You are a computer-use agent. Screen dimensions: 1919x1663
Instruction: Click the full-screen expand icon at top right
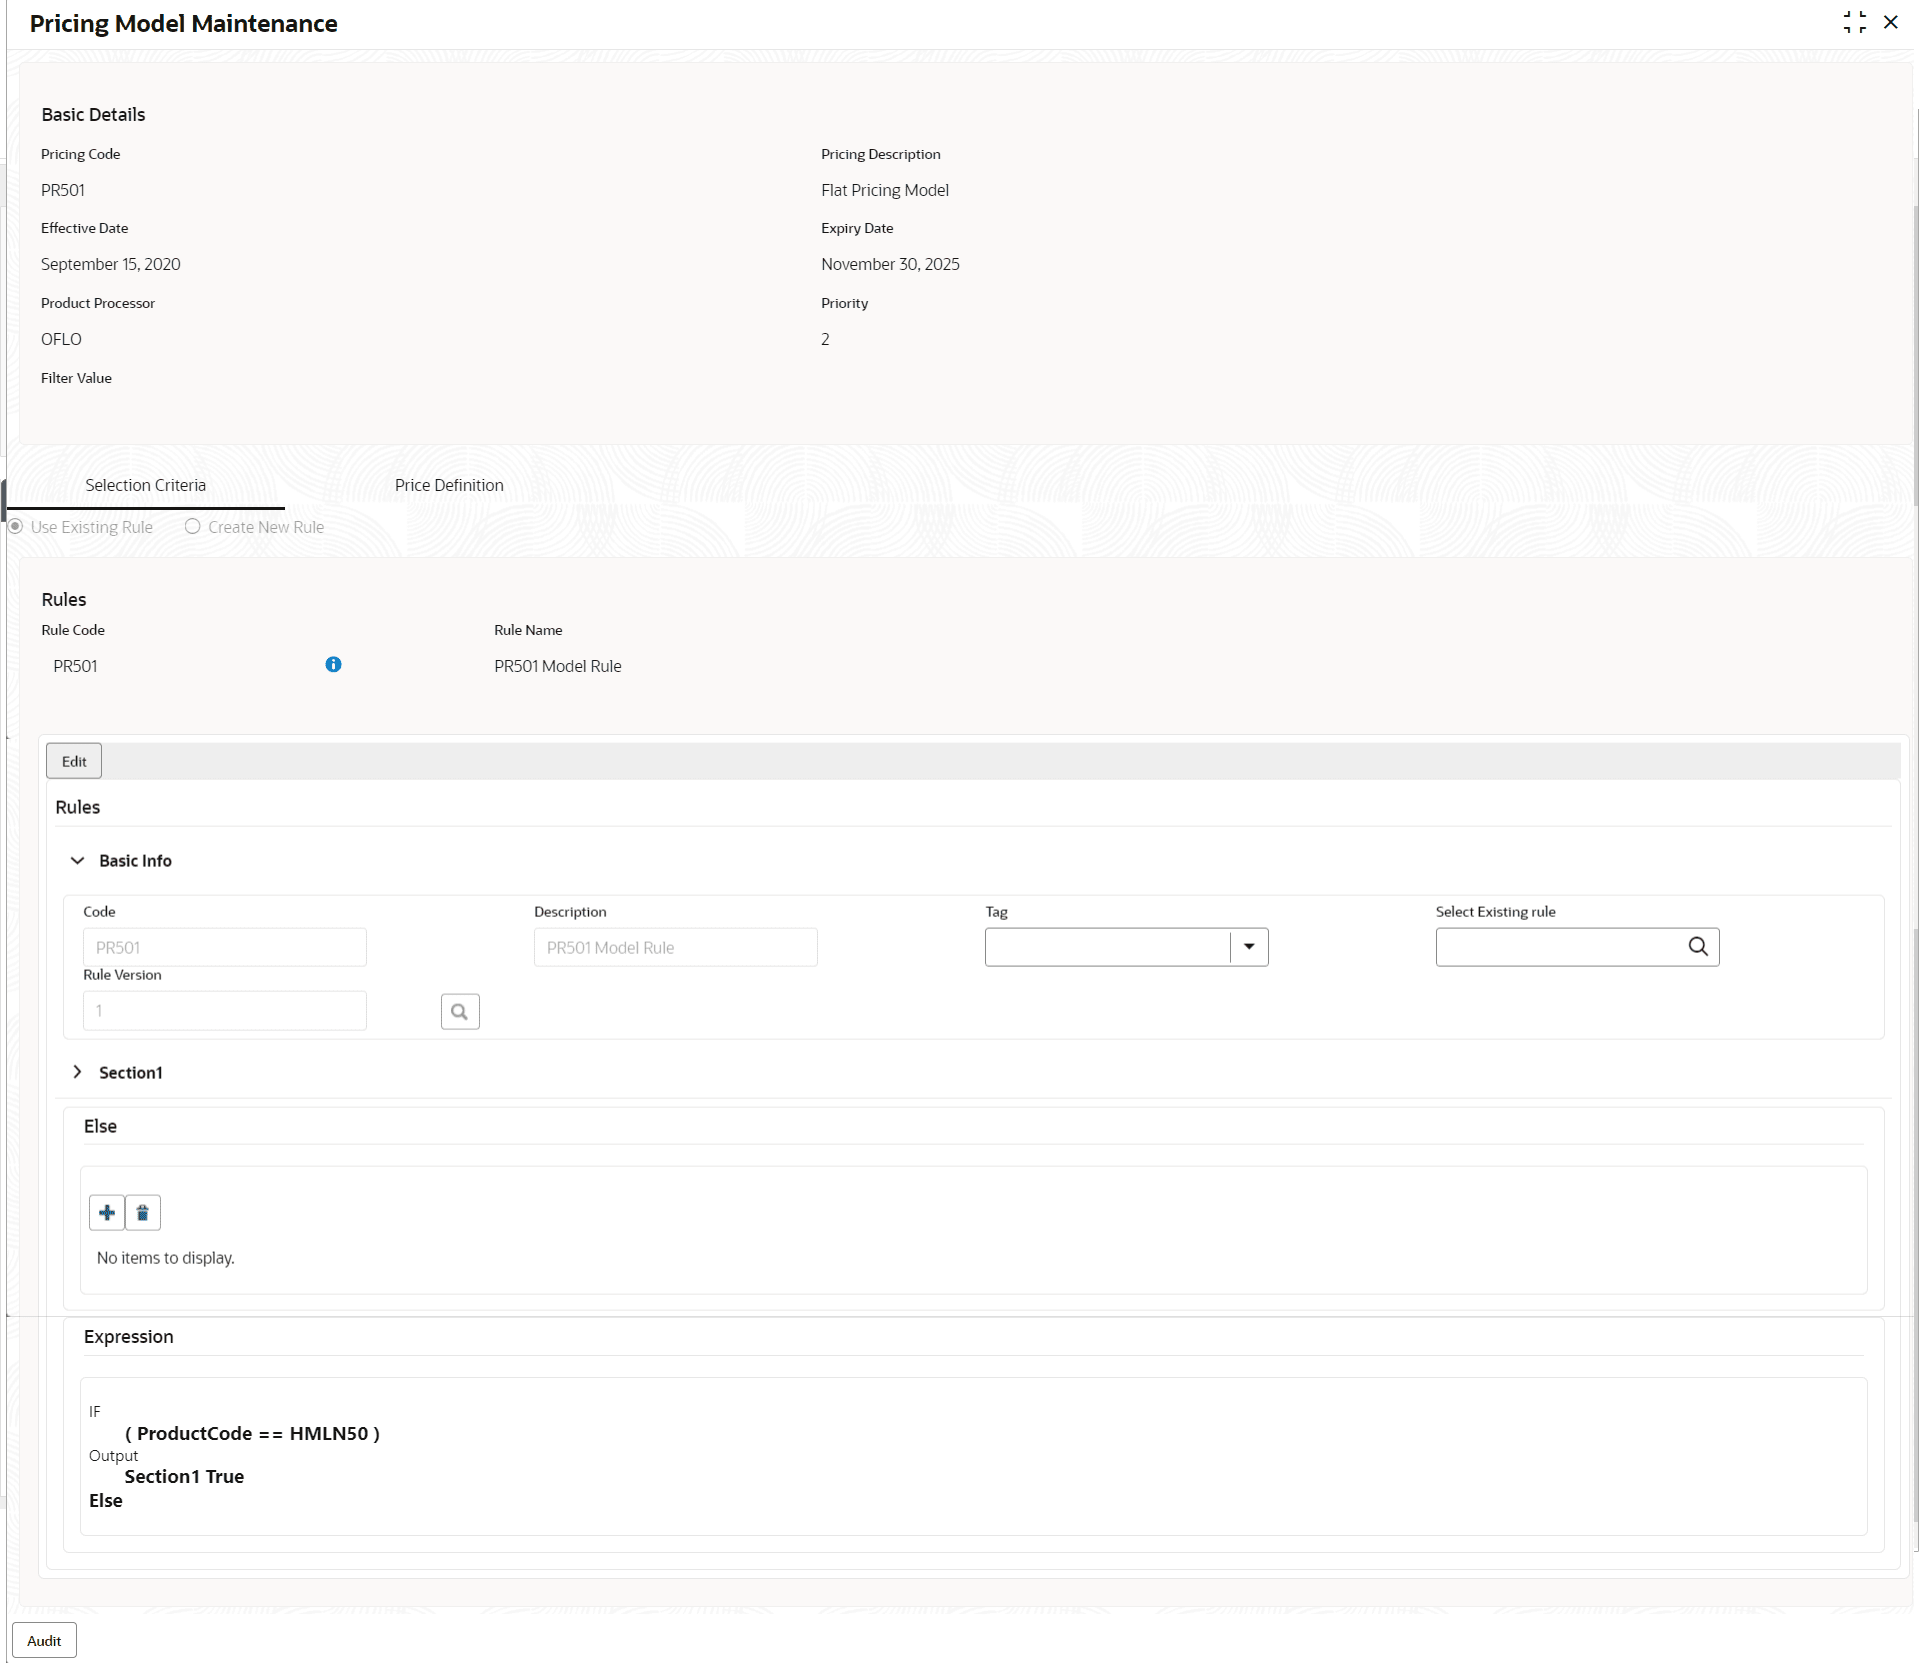point(1854,22)
